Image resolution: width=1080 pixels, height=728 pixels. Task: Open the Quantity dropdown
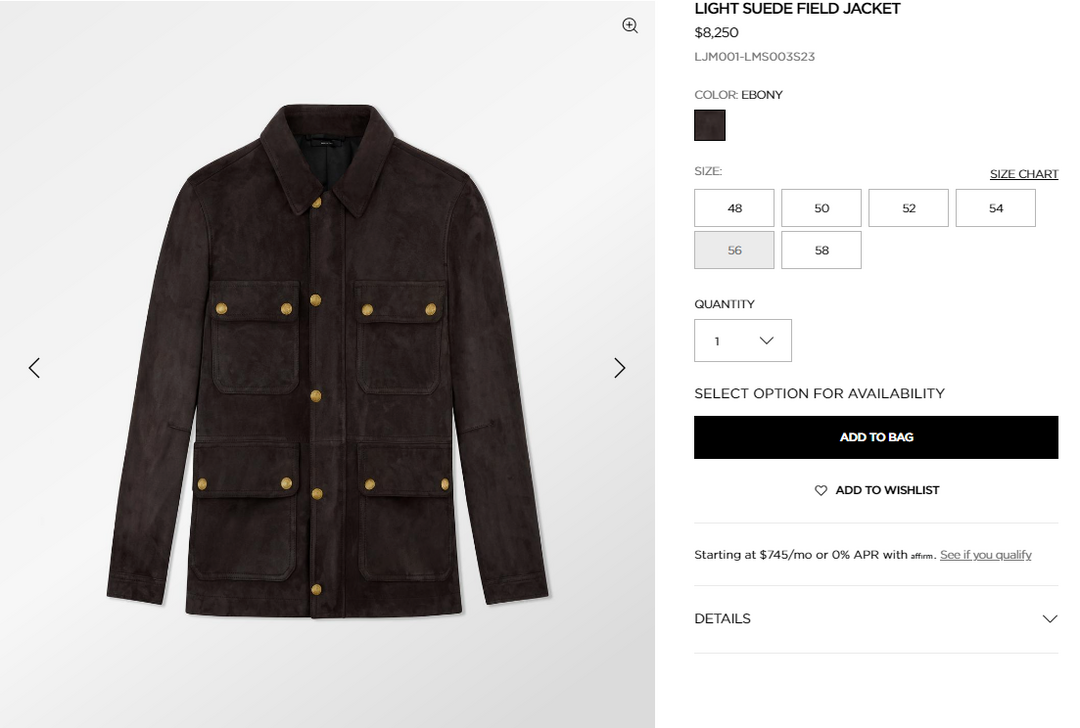pos(743,341)
